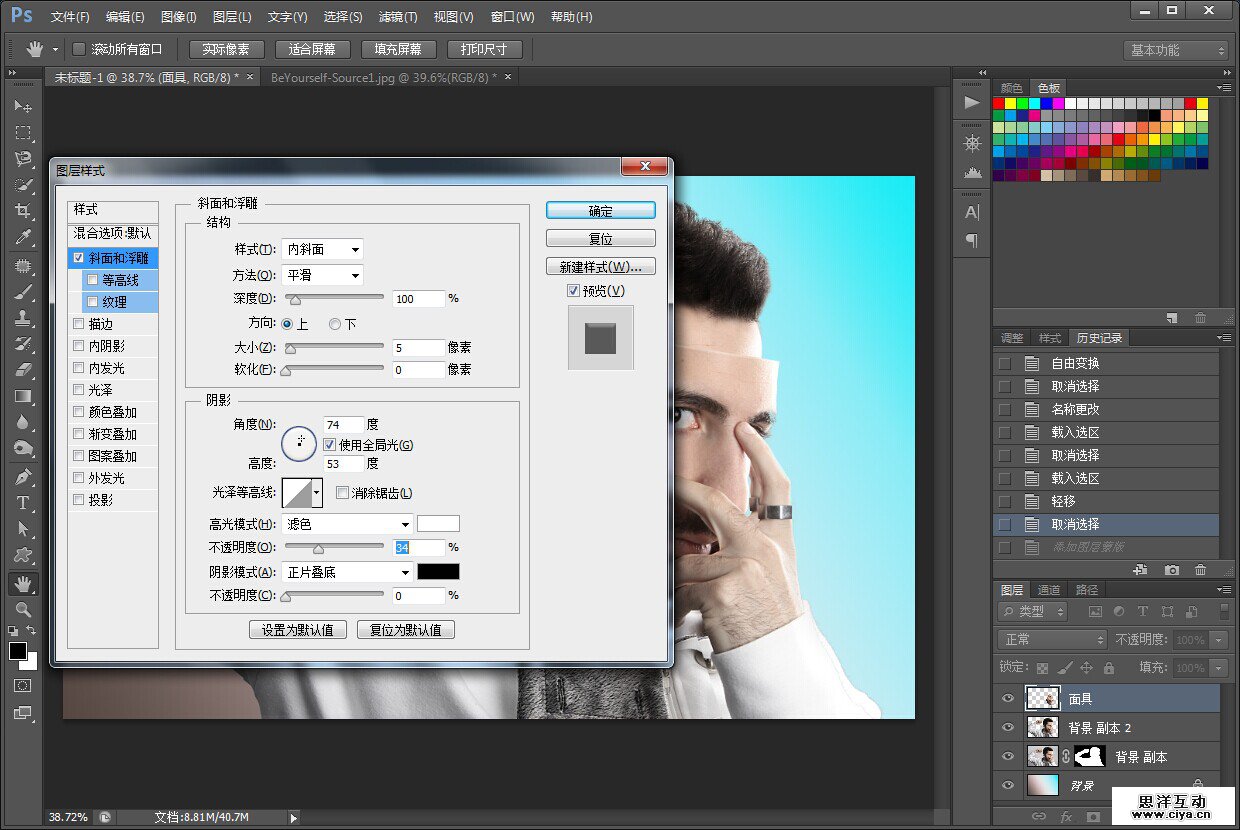
Task: Expand the 基本功能 workspace dropdown
Action: 1177,50
